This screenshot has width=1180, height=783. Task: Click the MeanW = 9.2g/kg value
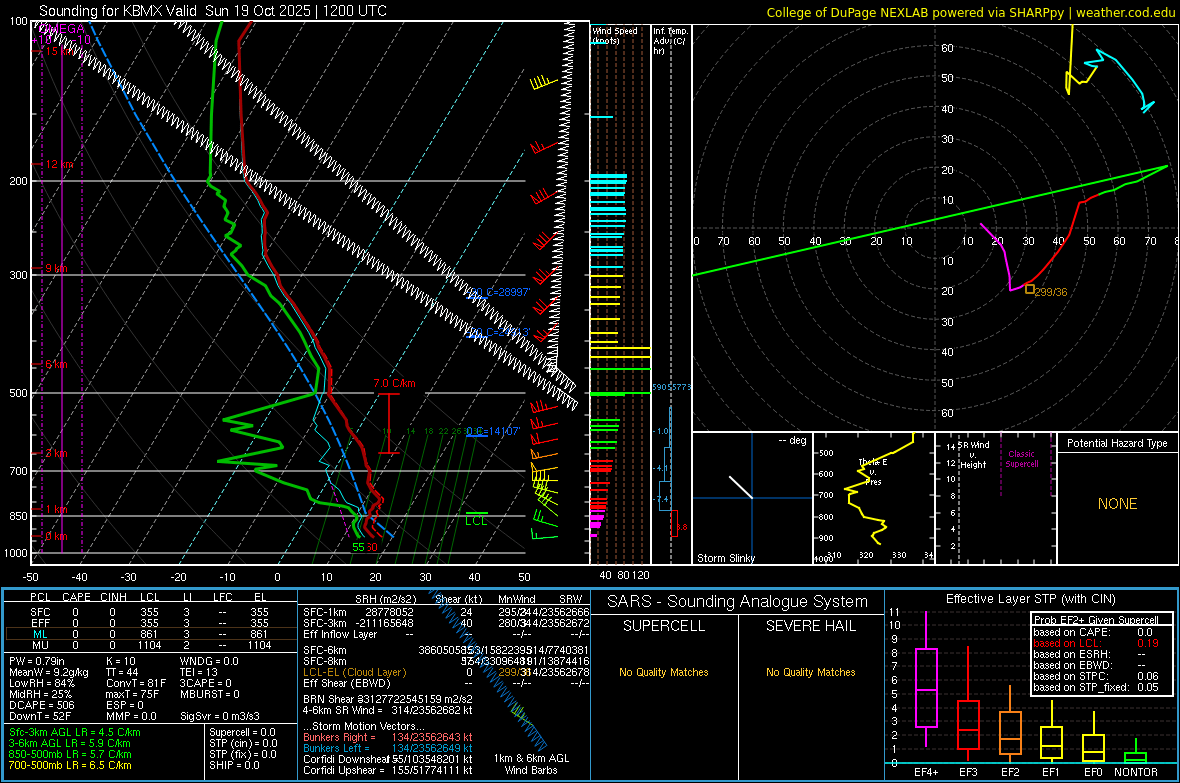click(x=48, y=672)
